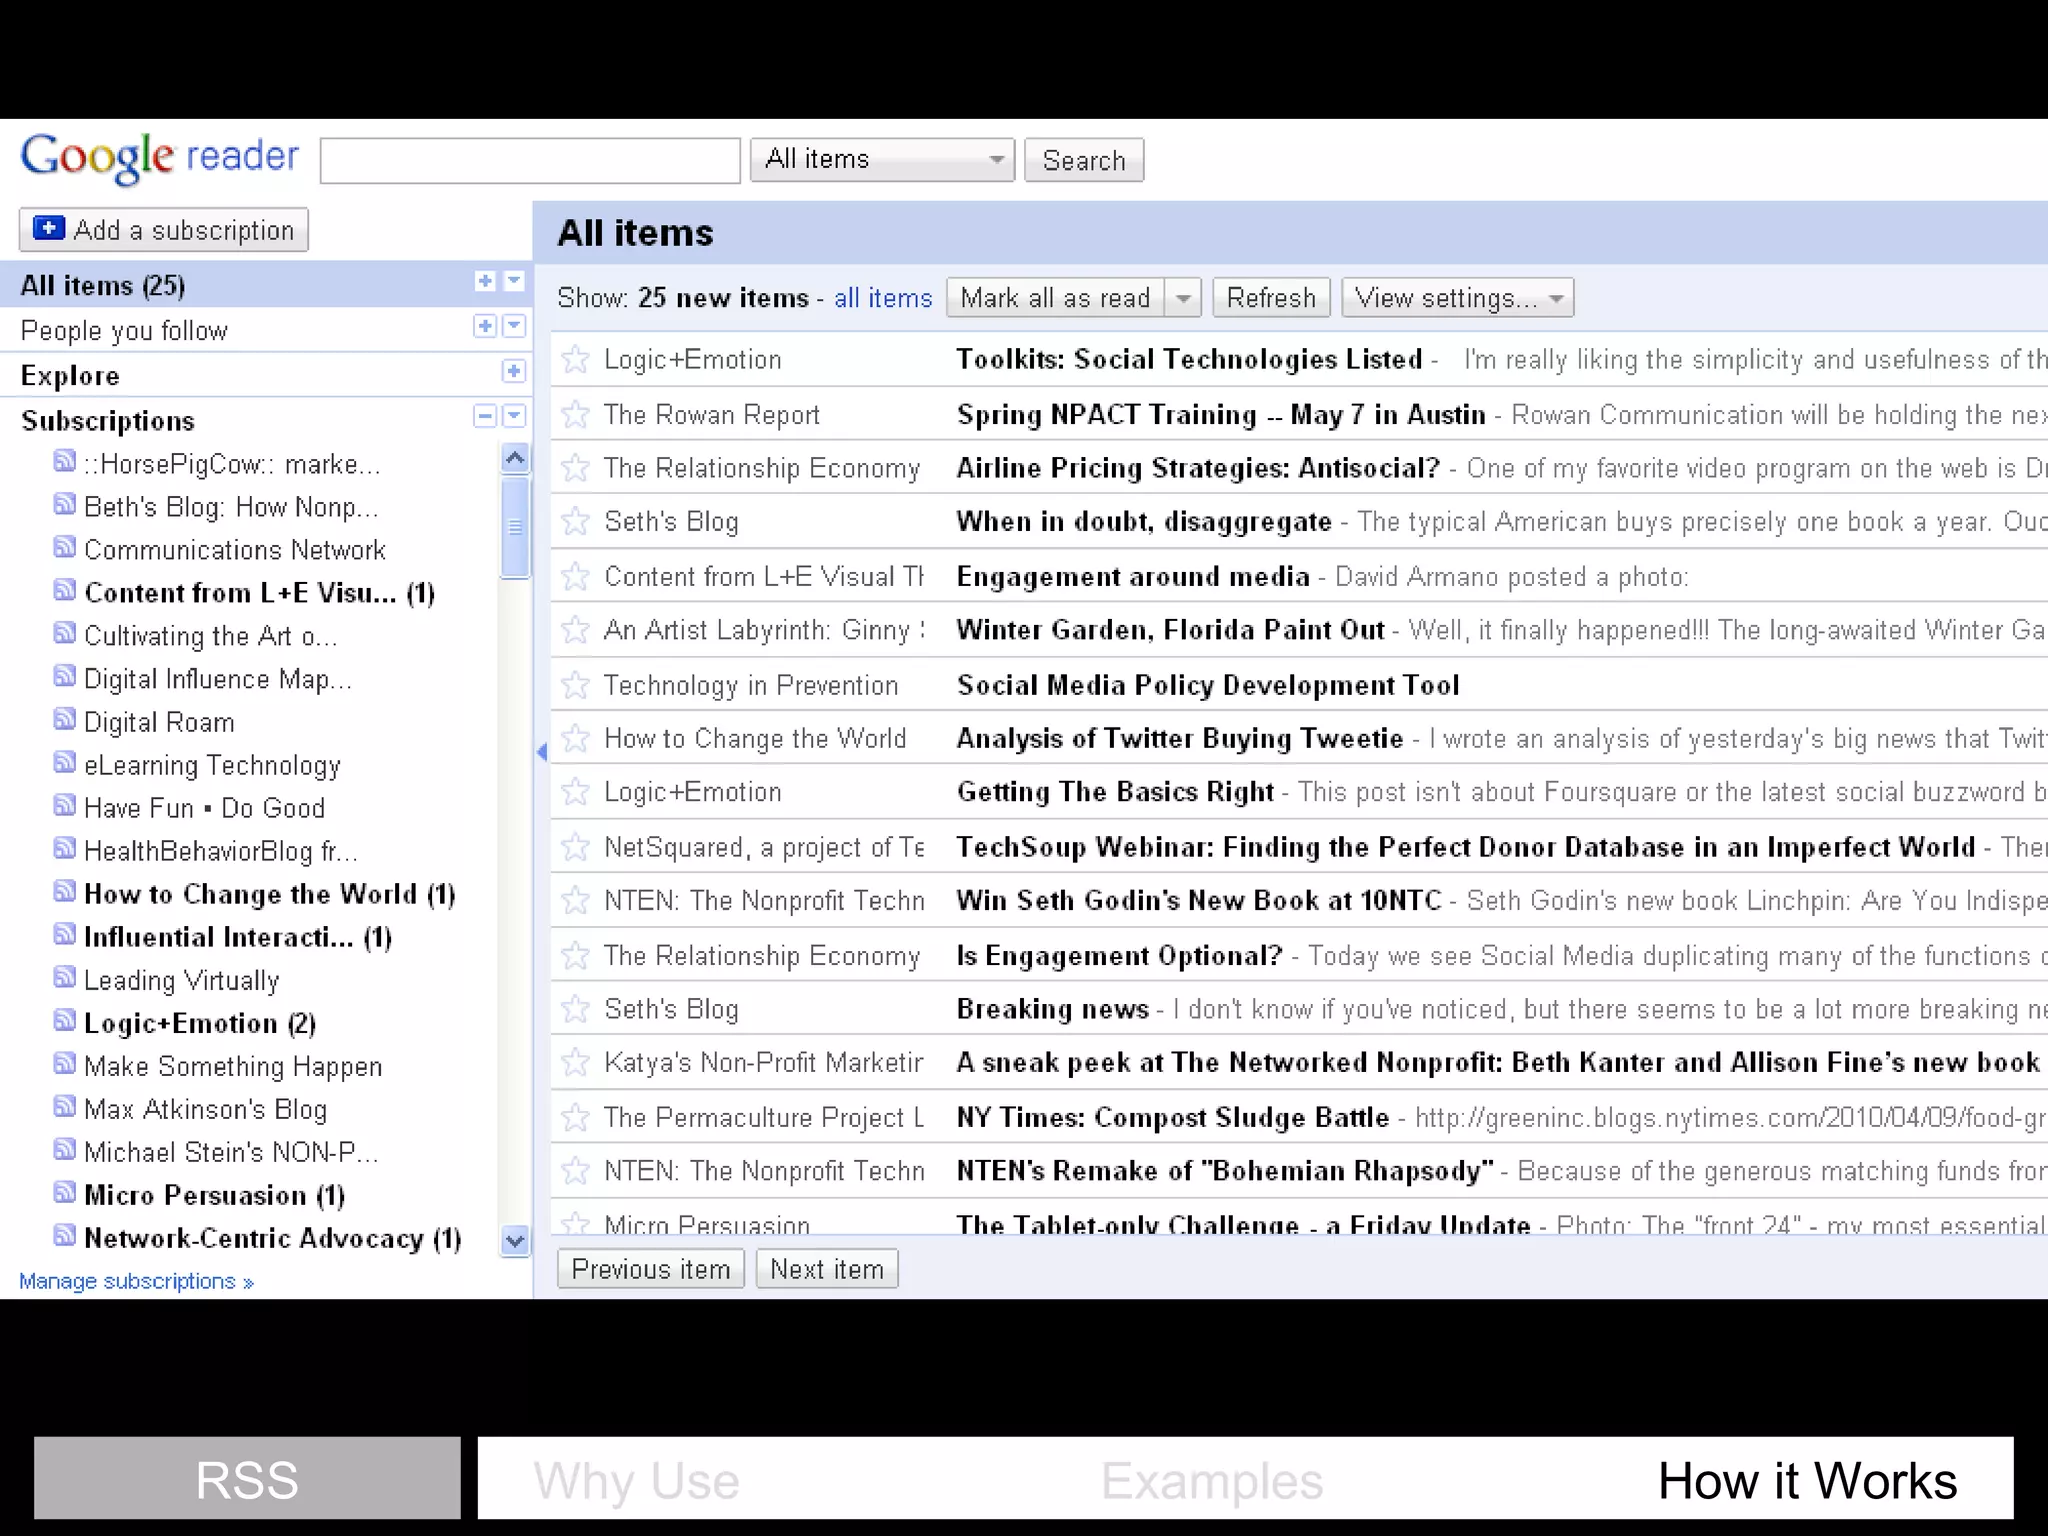Open the All items search scope dropdown

coord(882,160)
